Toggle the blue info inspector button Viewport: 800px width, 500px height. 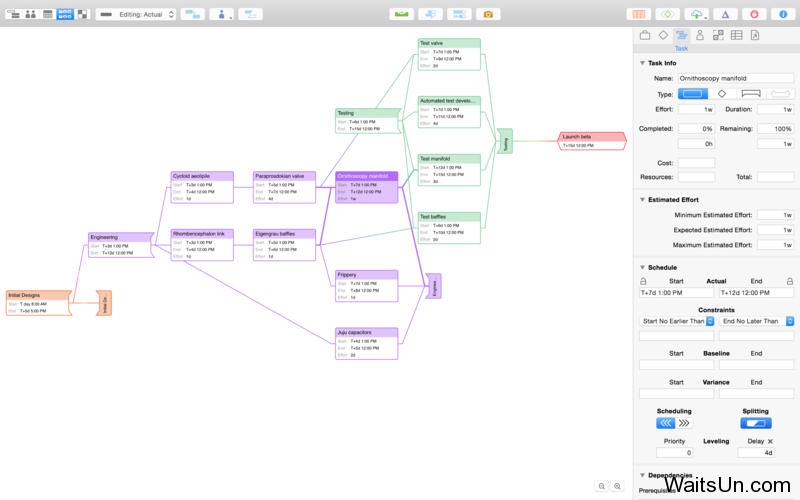(783, 14)
